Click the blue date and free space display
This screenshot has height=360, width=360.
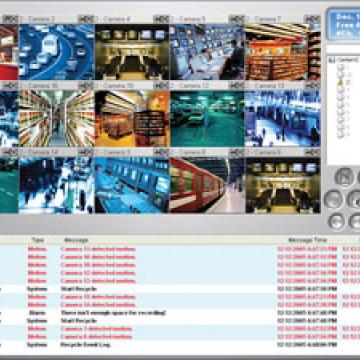tap(344, 25)
